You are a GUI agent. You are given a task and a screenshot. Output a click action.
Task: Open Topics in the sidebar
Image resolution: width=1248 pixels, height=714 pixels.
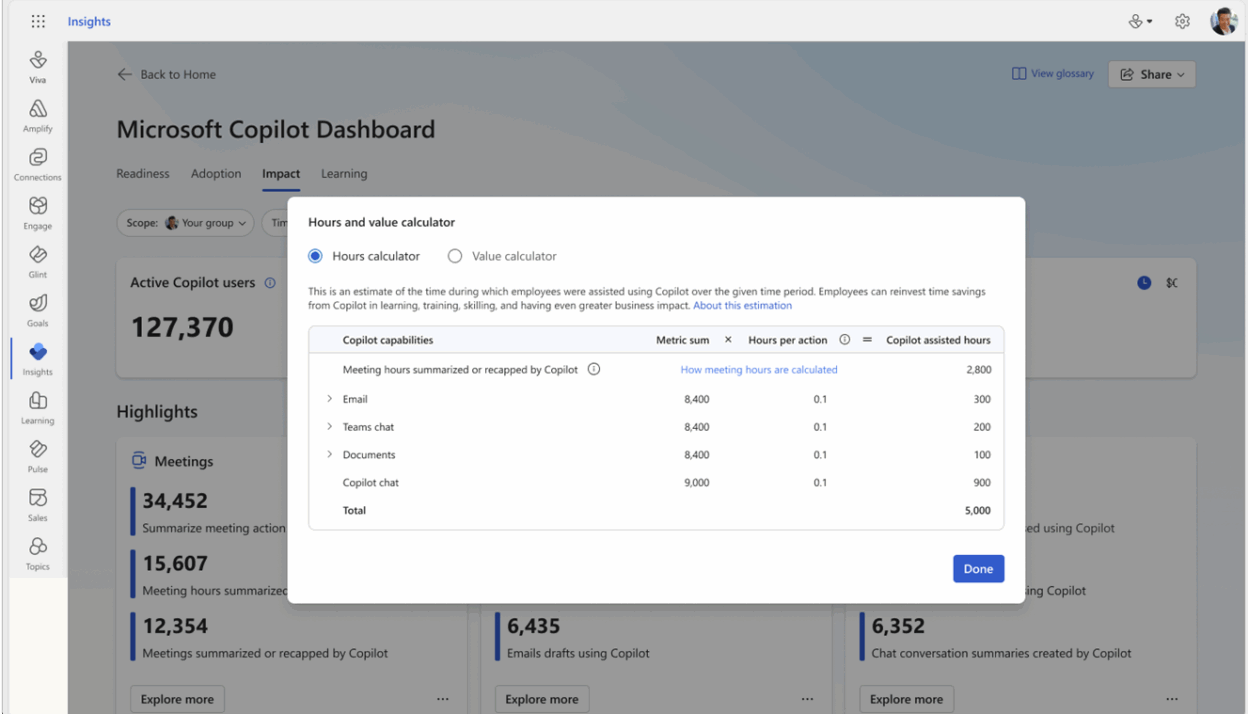tap(38, 554)
